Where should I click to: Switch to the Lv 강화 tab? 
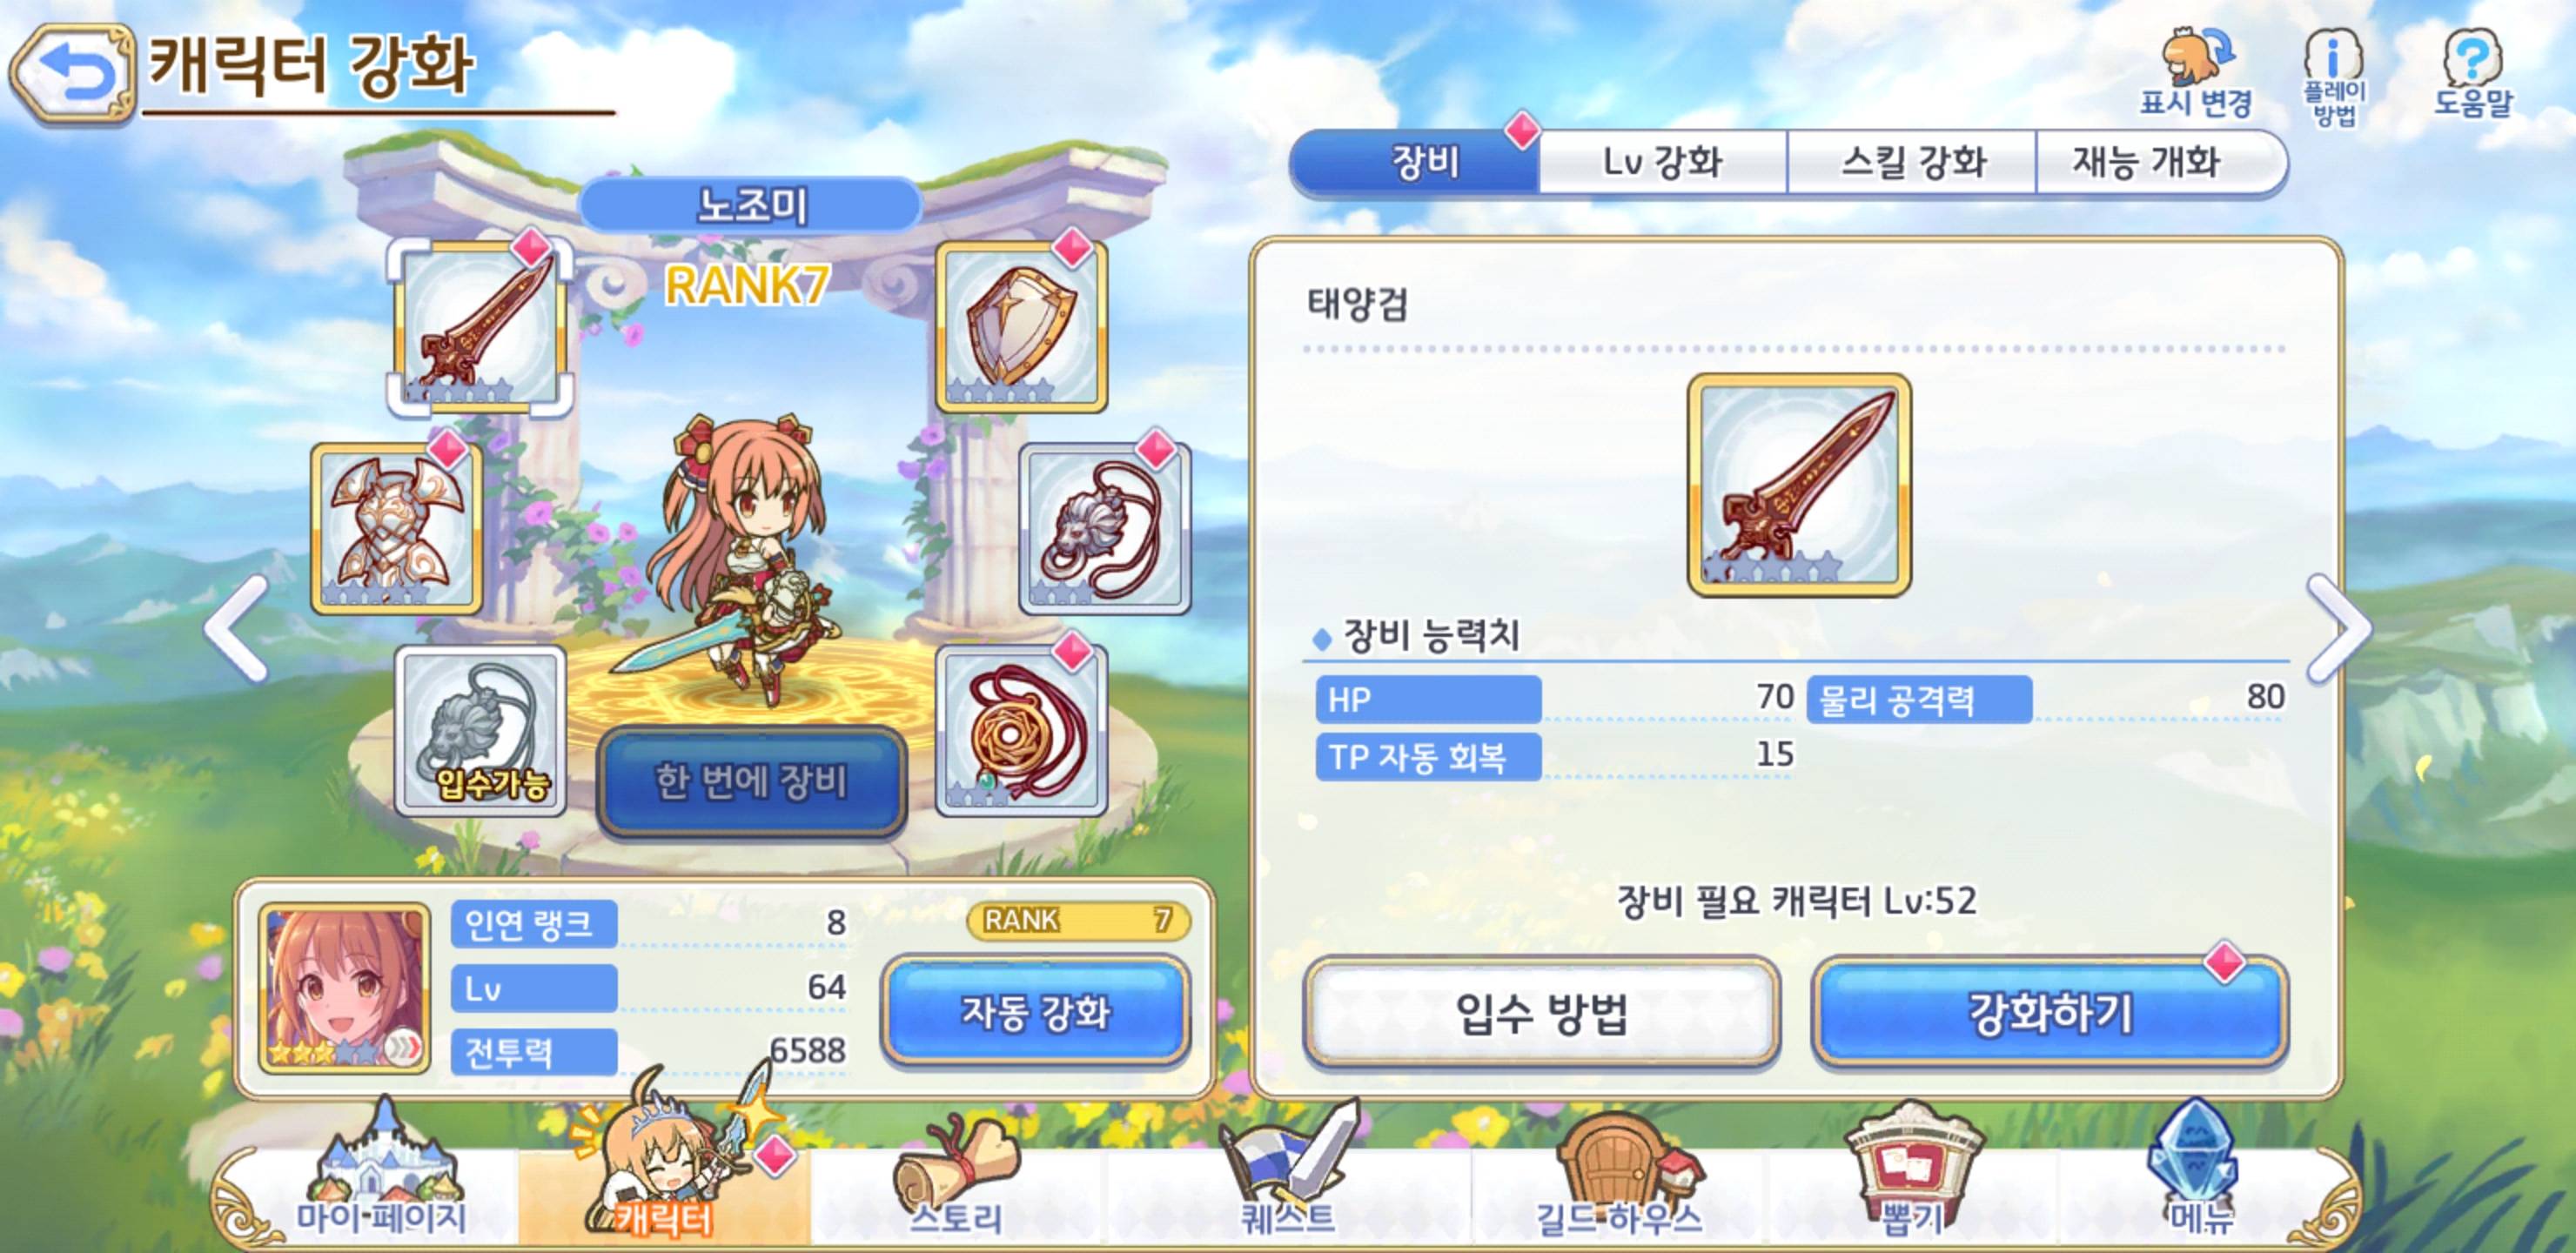(1662, 162)
